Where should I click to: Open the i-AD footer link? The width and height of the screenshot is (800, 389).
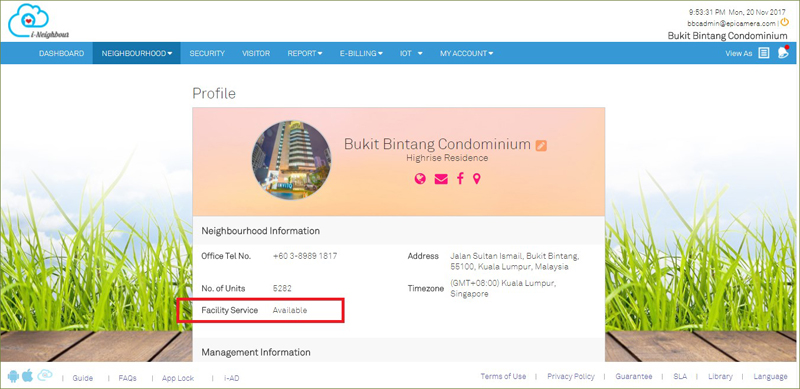[x=231, y=378]
